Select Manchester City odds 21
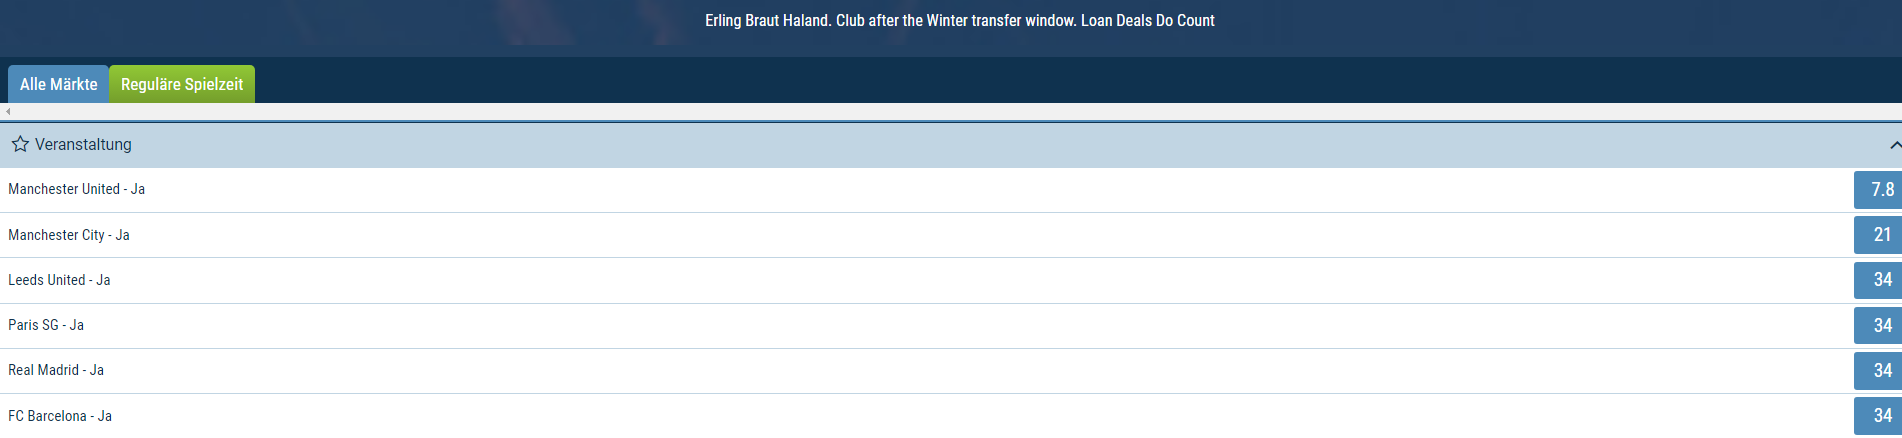1902x438 pixels. [1878, 235]
